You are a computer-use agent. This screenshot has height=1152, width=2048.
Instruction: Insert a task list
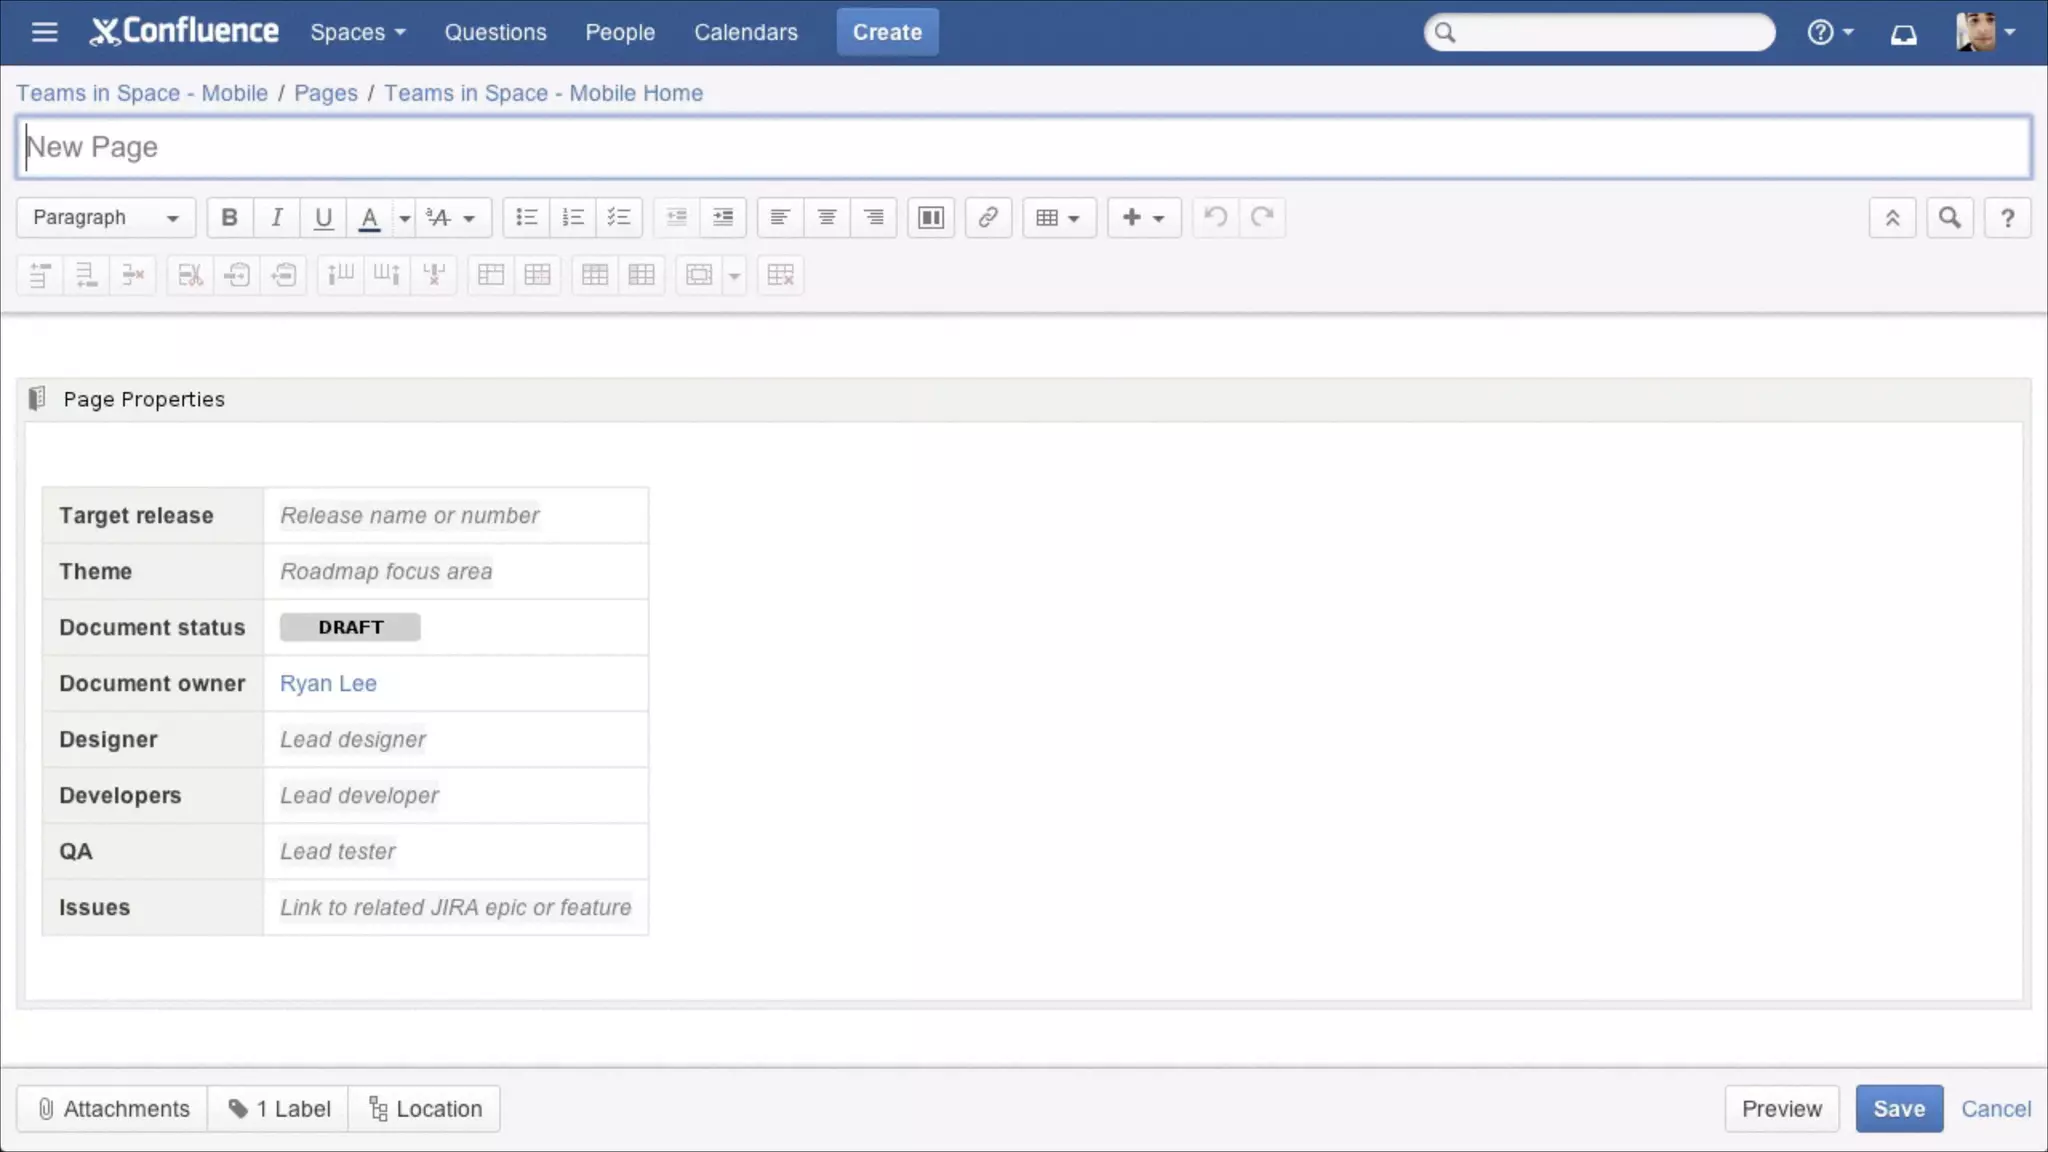pos(618,217)
